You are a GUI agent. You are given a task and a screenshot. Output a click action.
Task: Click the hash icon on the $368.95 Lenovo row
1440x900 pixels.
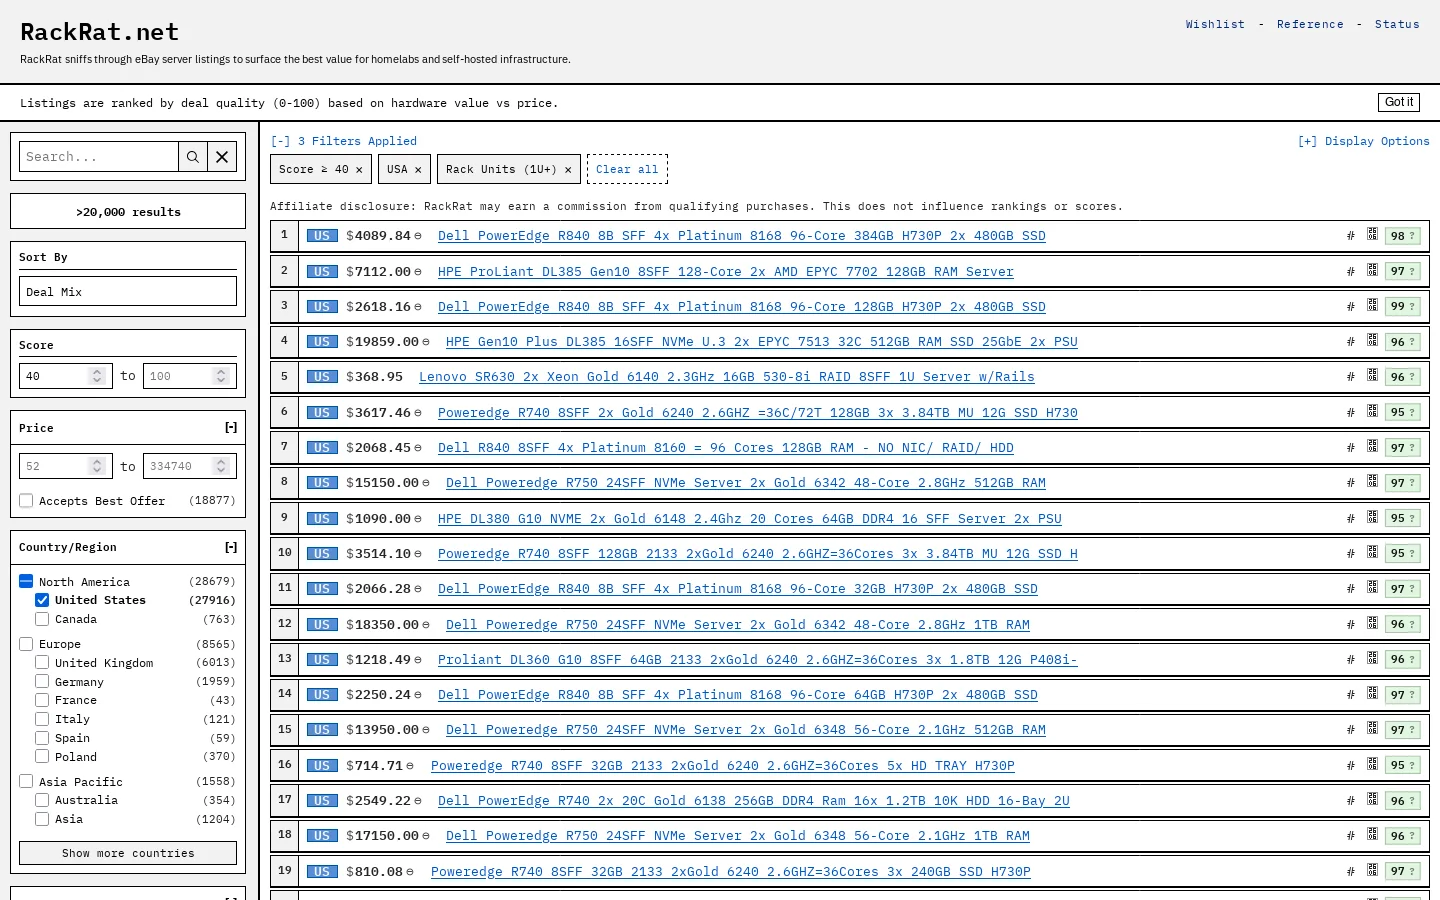coord(1350,377)
